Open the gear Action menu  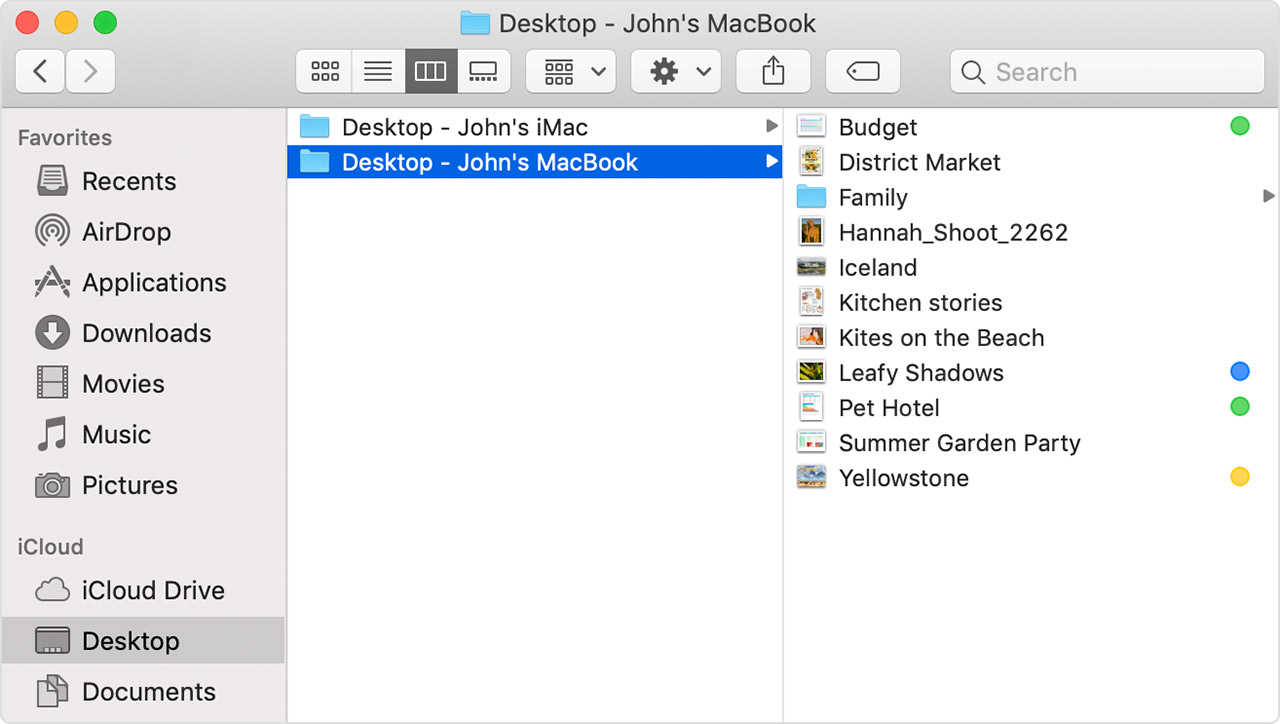[676, 71]
